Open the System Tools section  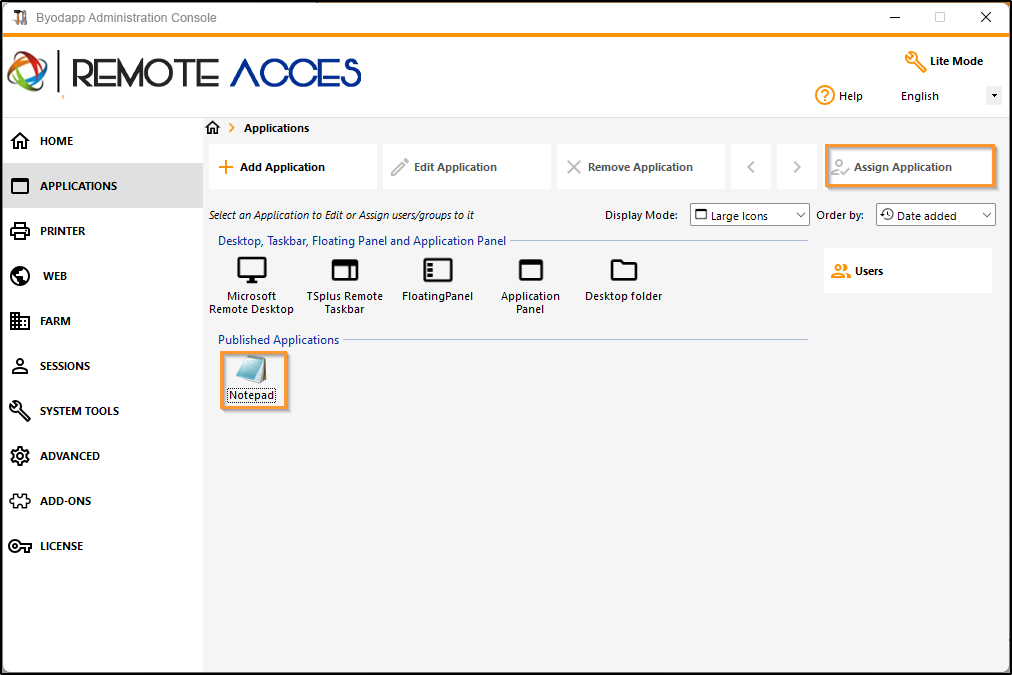(103, 411)
